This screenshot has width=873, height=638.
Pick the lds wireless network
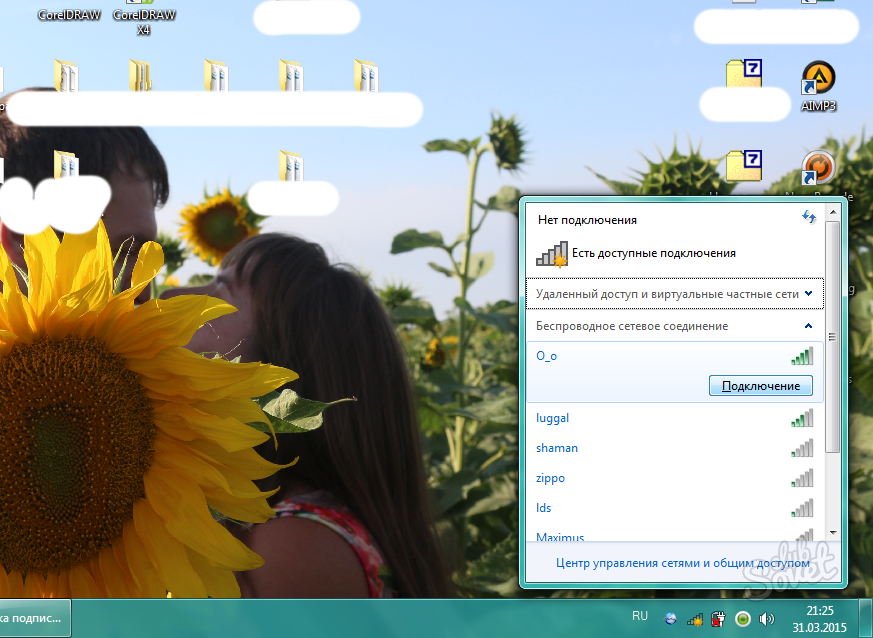[544, 508]
